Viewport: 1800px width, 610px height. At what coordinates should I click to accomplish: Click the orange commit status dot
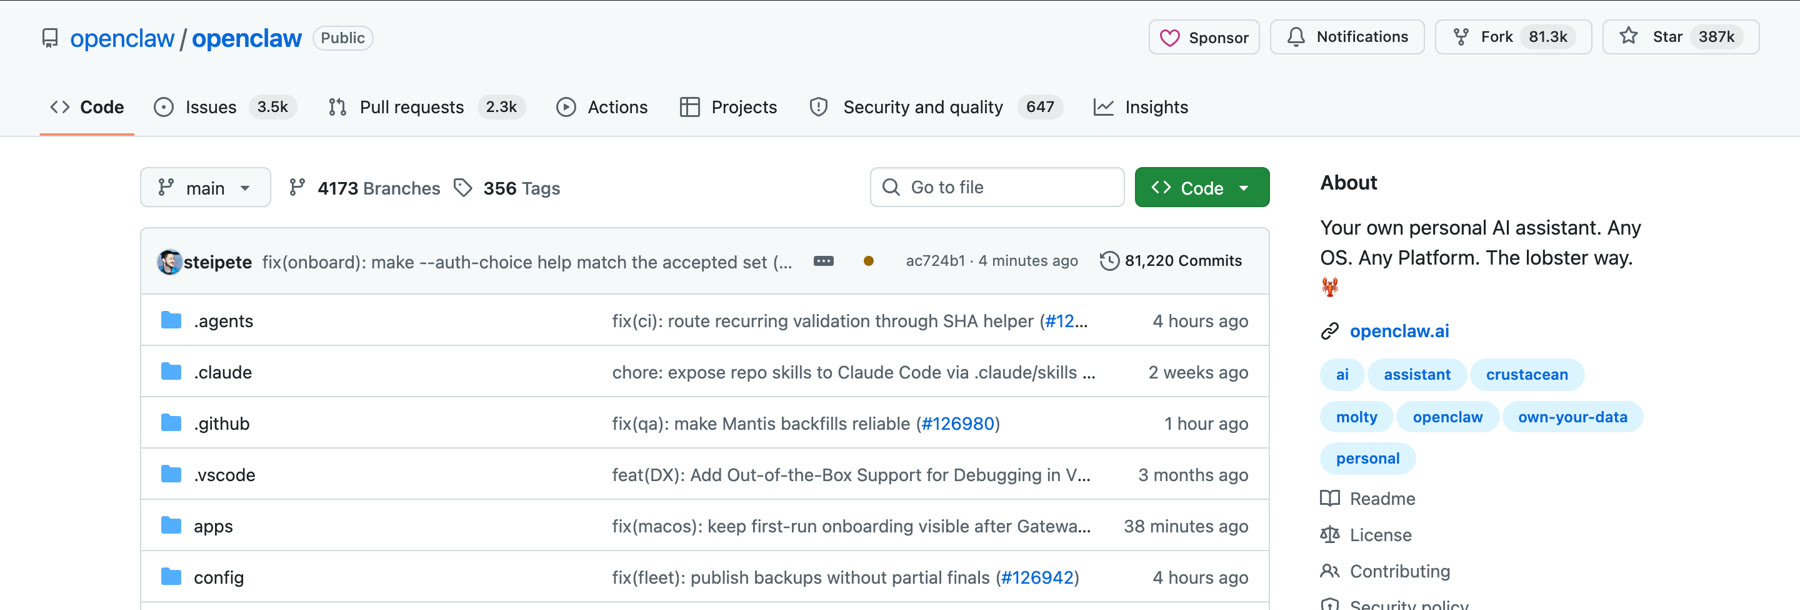(869, 261)
